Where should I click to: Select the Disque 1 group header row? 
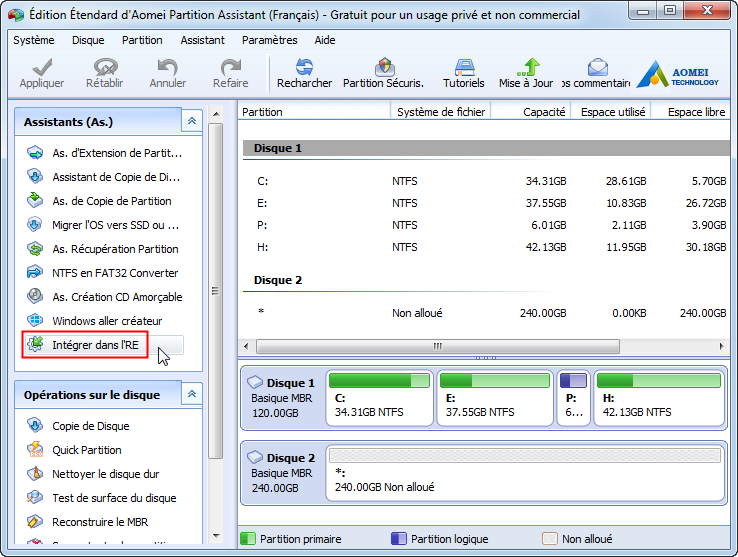click(487, 148)
